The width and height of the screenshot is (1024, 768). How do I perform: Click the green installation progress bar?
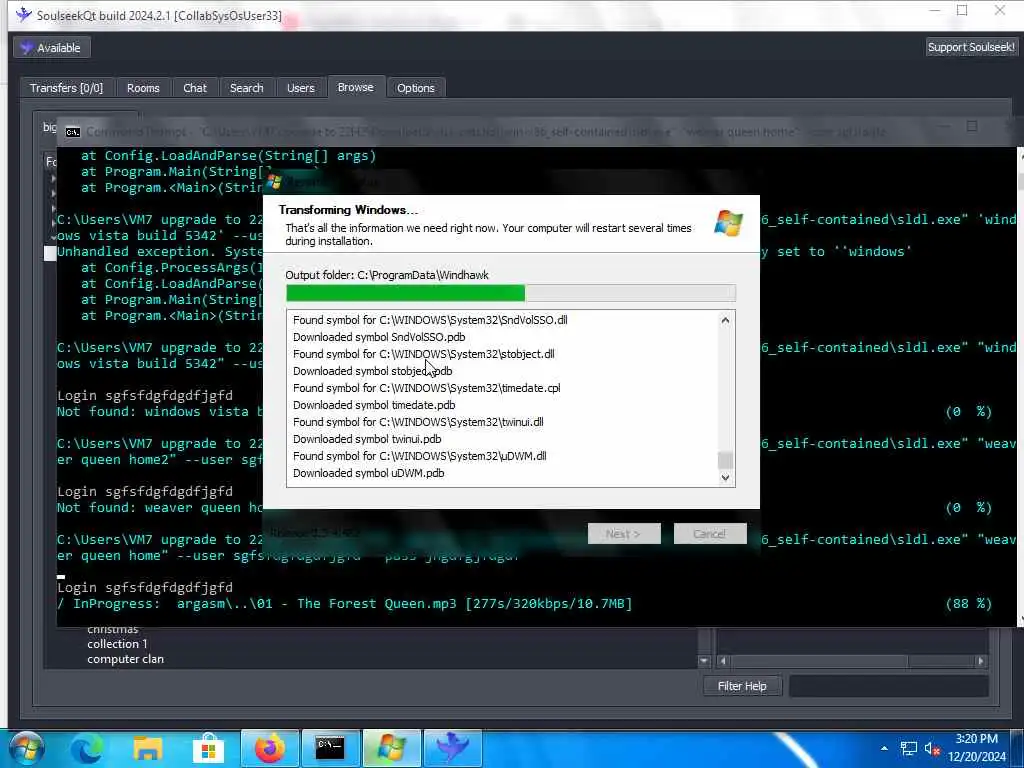[511, 293]
